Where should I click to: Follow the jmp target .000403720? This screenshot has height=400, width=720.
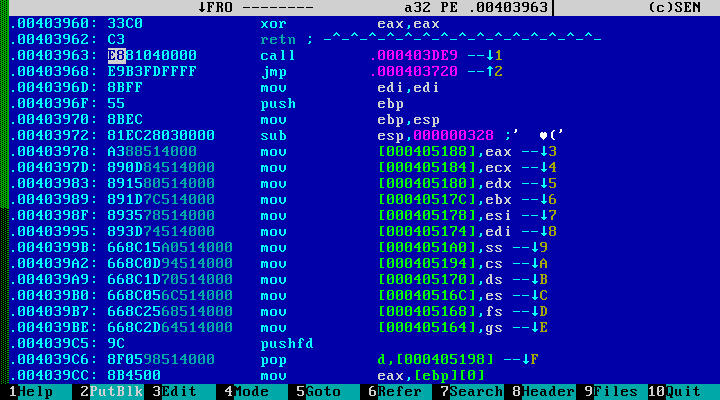pos(415,71)
